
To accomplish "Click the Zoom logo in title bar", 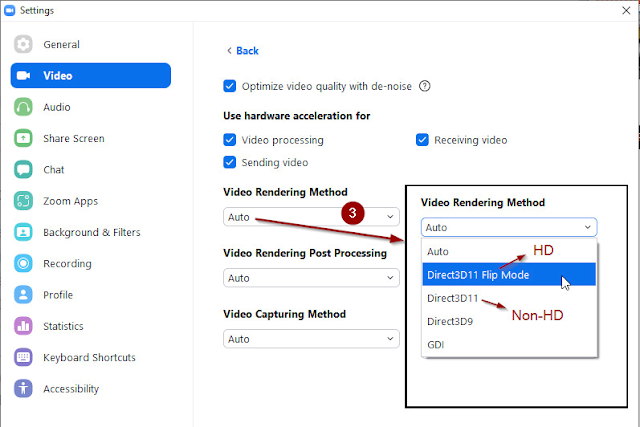I will coord(9,10).
